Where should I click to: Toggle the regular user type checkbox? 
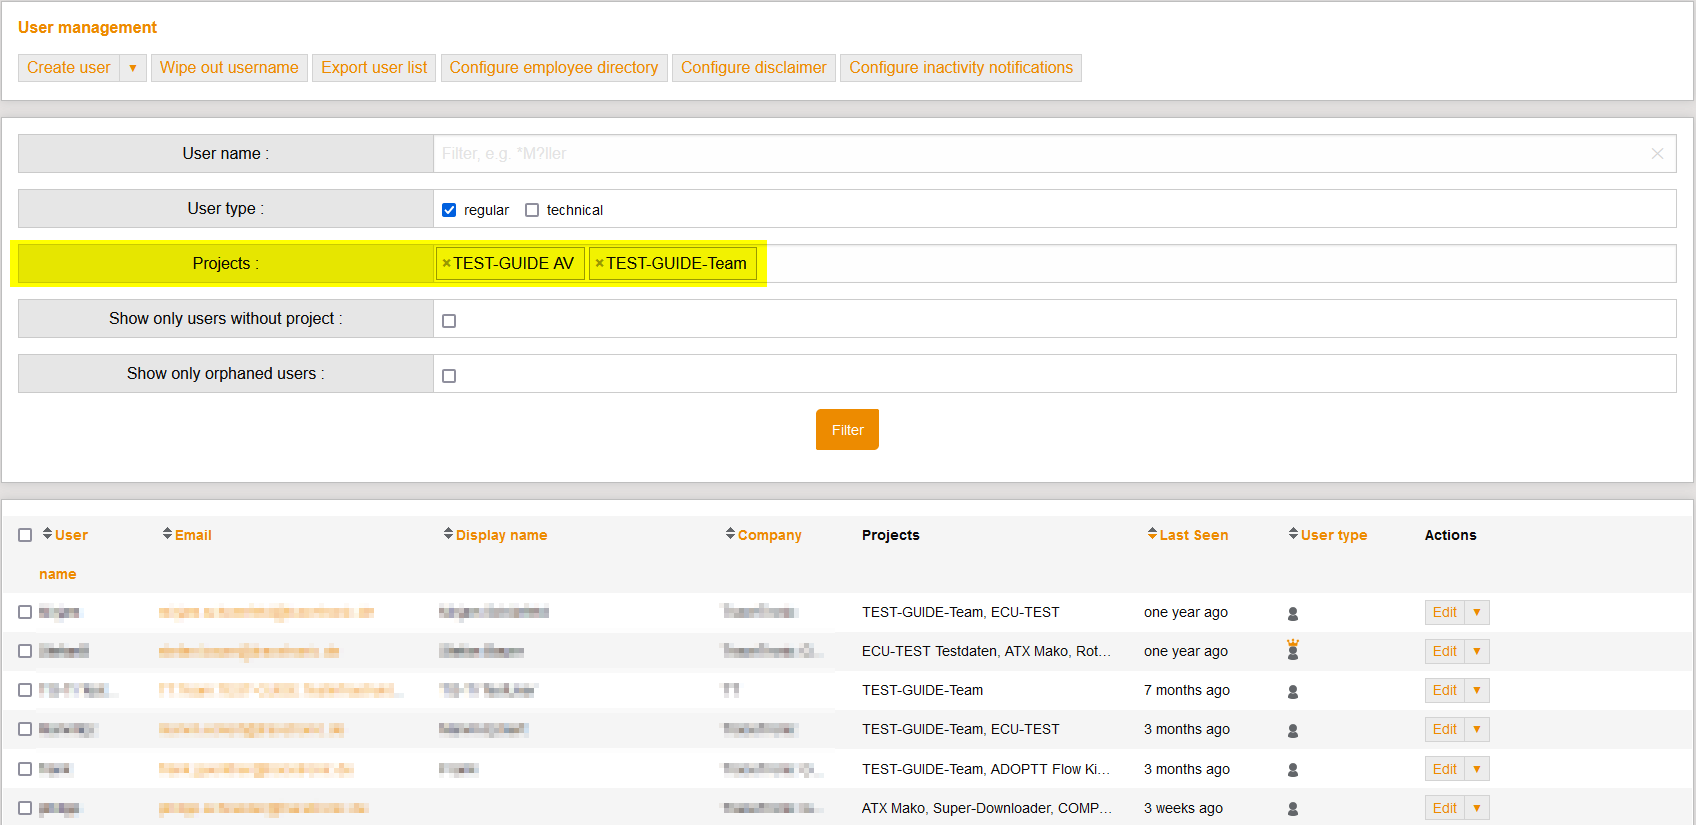point(449,210)
